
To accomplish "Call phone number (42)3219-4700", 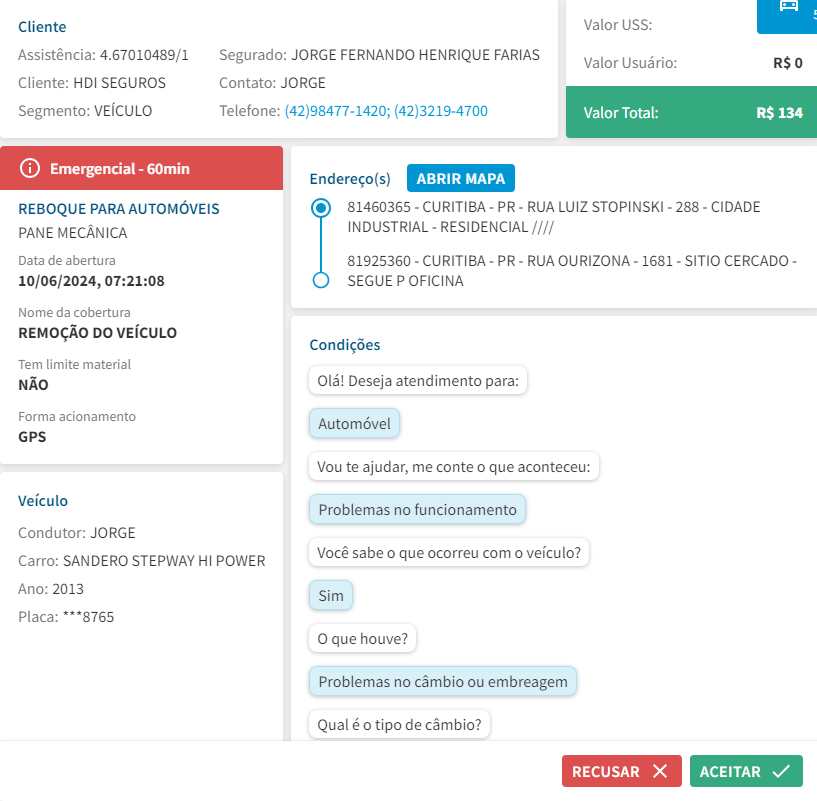I will pos(441,111).
